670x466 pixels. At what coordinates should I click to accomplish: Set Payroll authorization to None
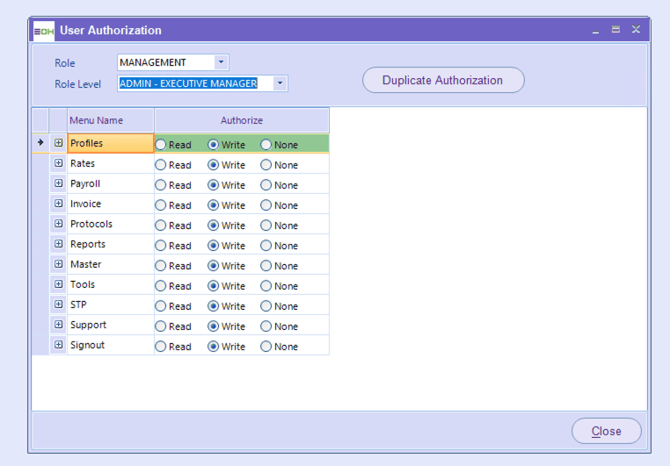266,185
